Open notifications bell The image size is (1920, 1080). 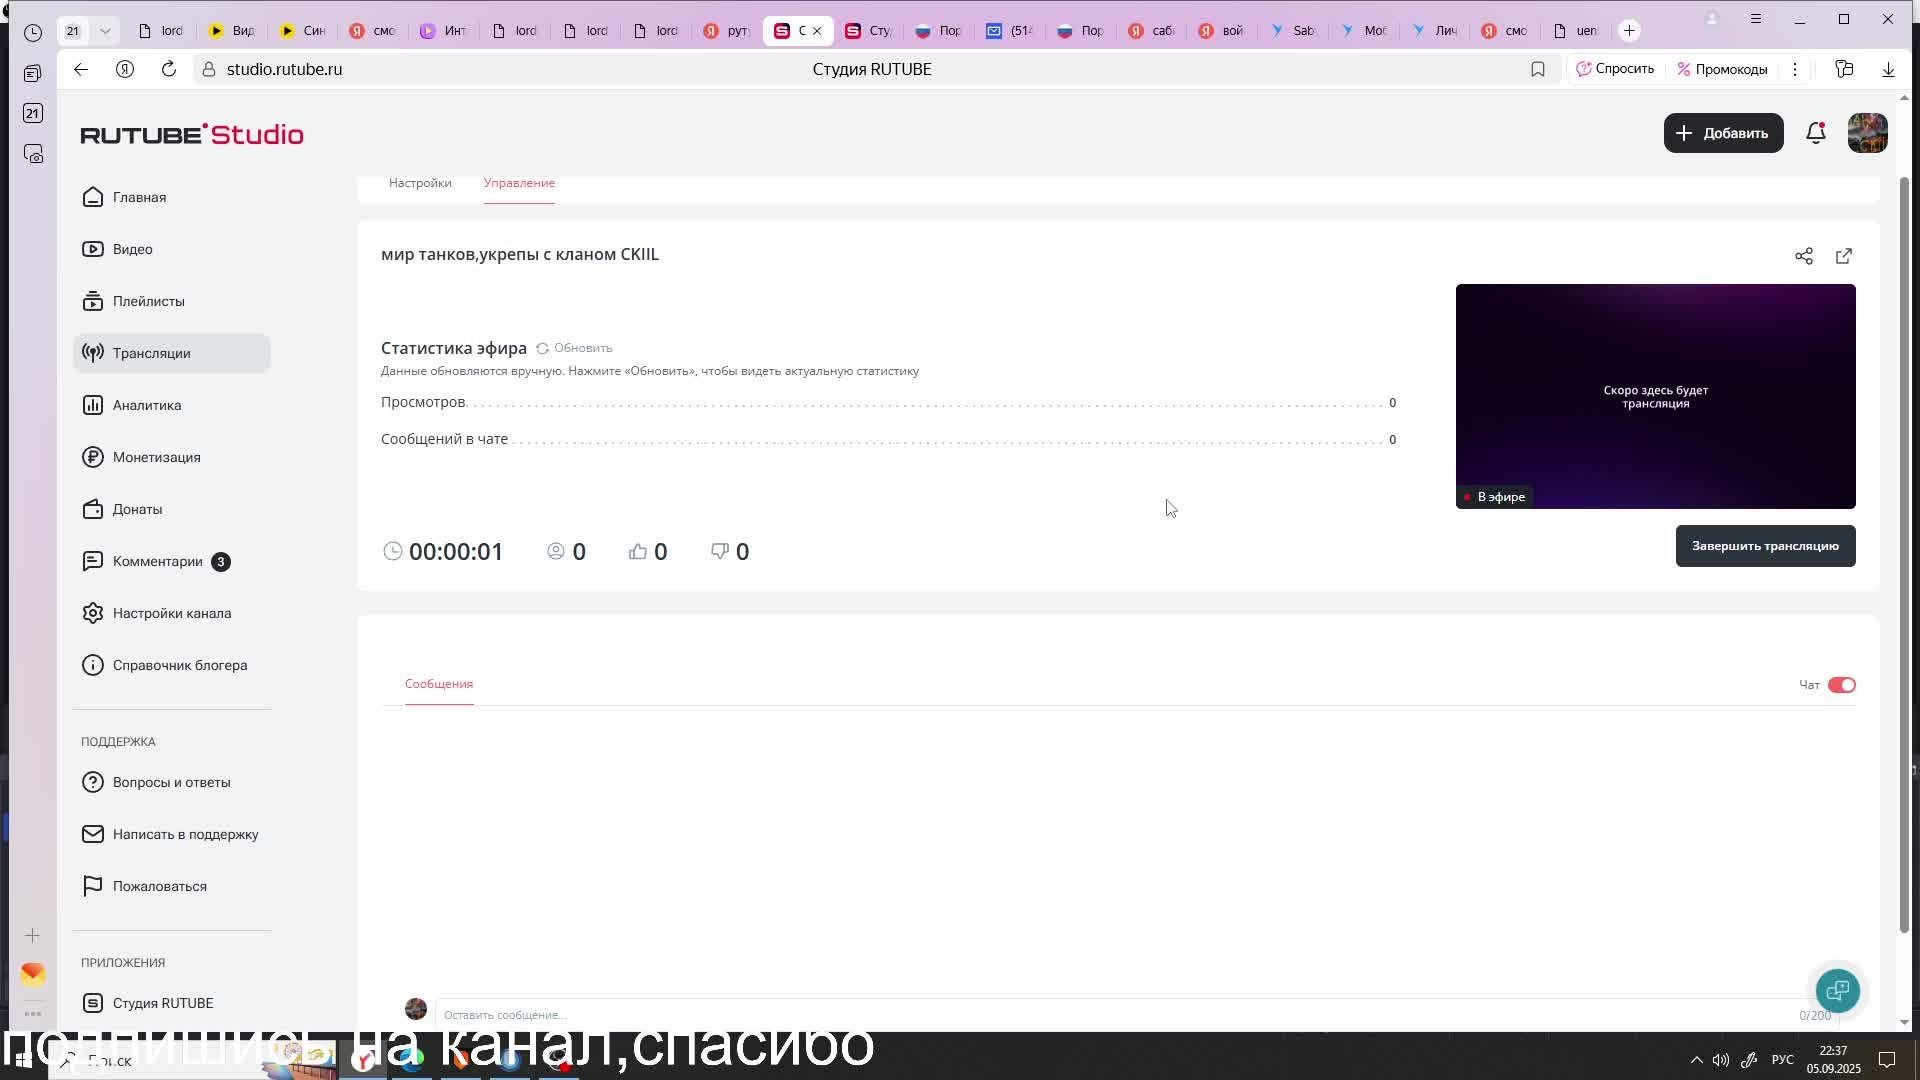(x=1815, y=133)
